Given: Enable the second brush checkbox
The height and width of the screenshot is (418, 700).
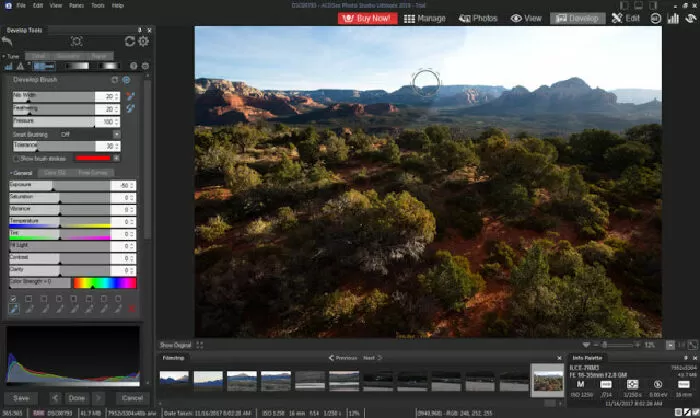Looking at the screenshot, I should pos(29,298).
